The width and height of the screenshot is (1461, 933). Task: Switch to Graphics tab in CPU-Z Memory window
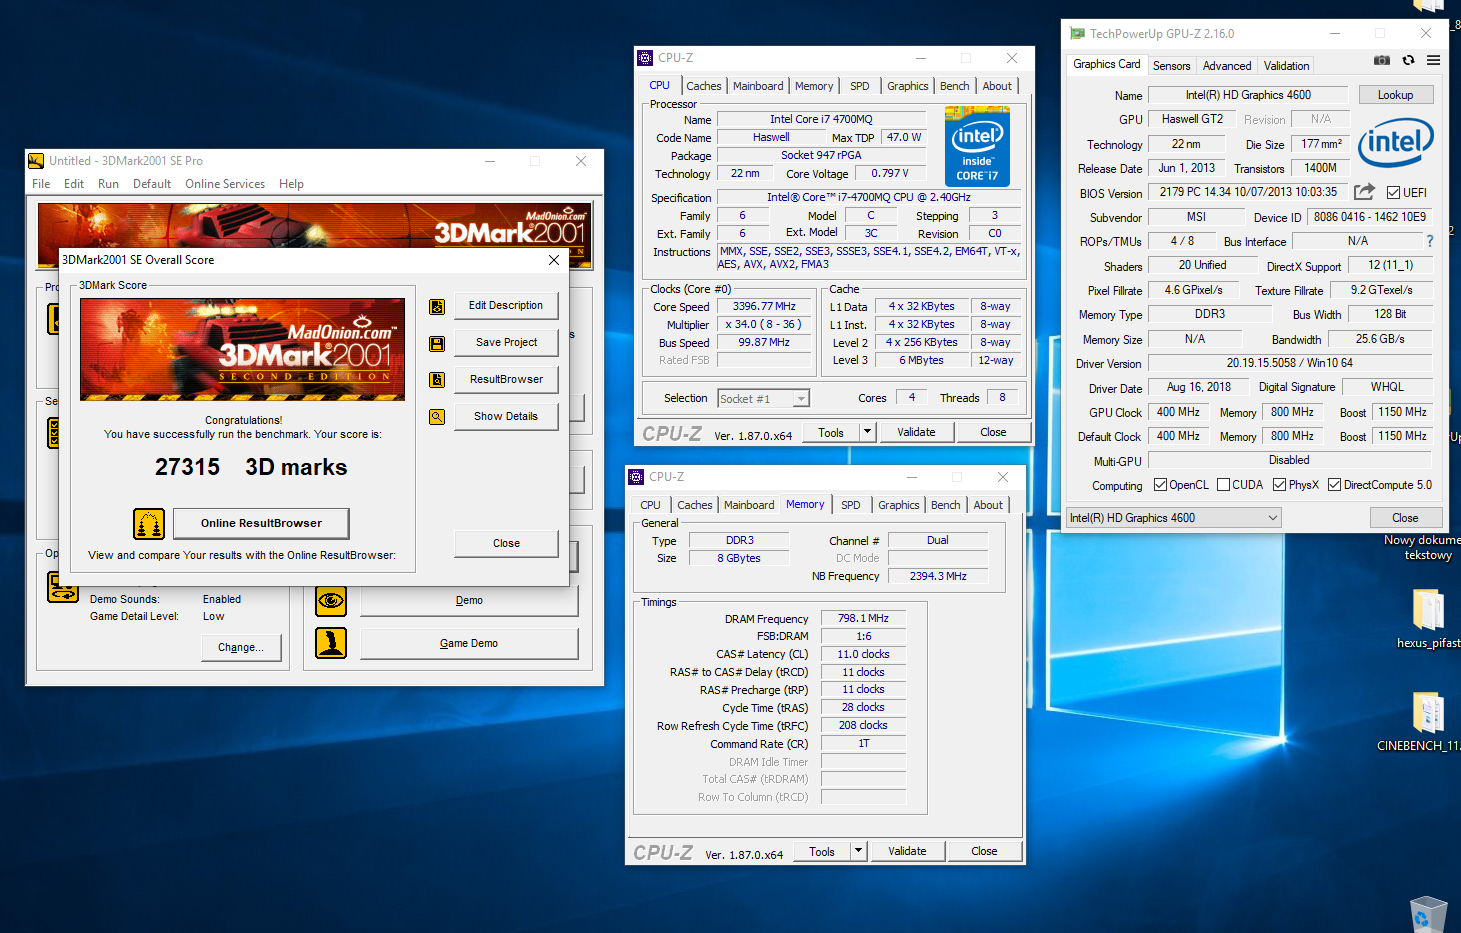coord(899,505)
